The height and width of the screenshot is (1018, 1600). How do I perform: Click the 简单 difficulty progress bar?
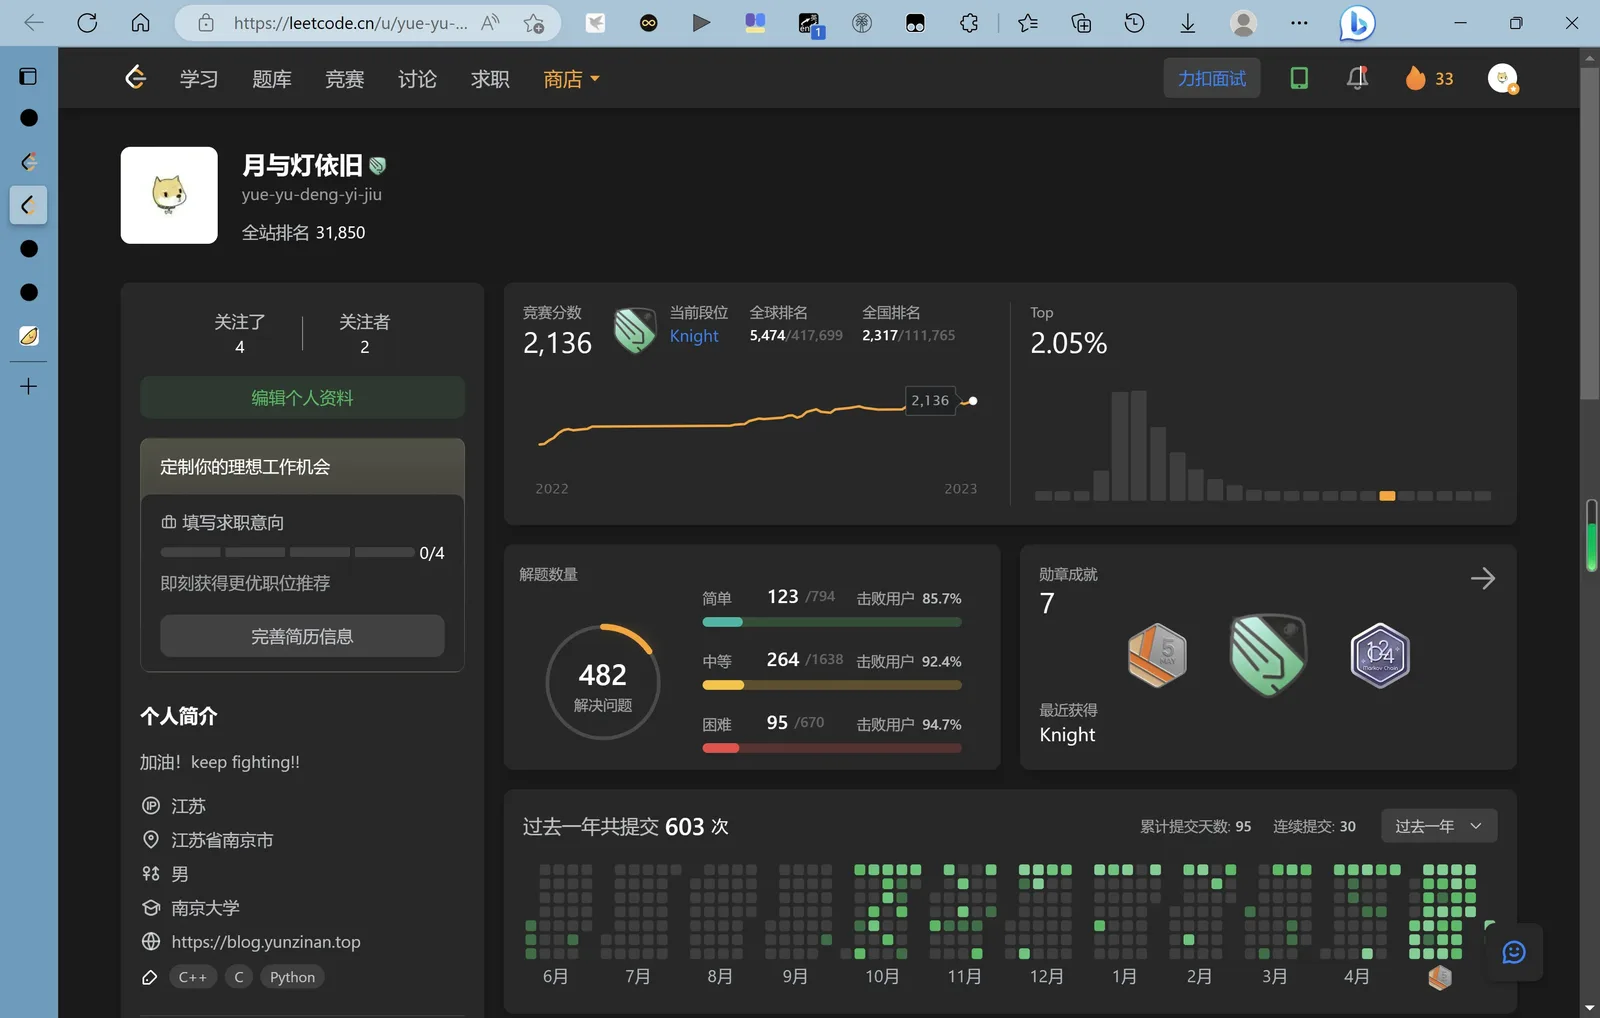[832, 622]
